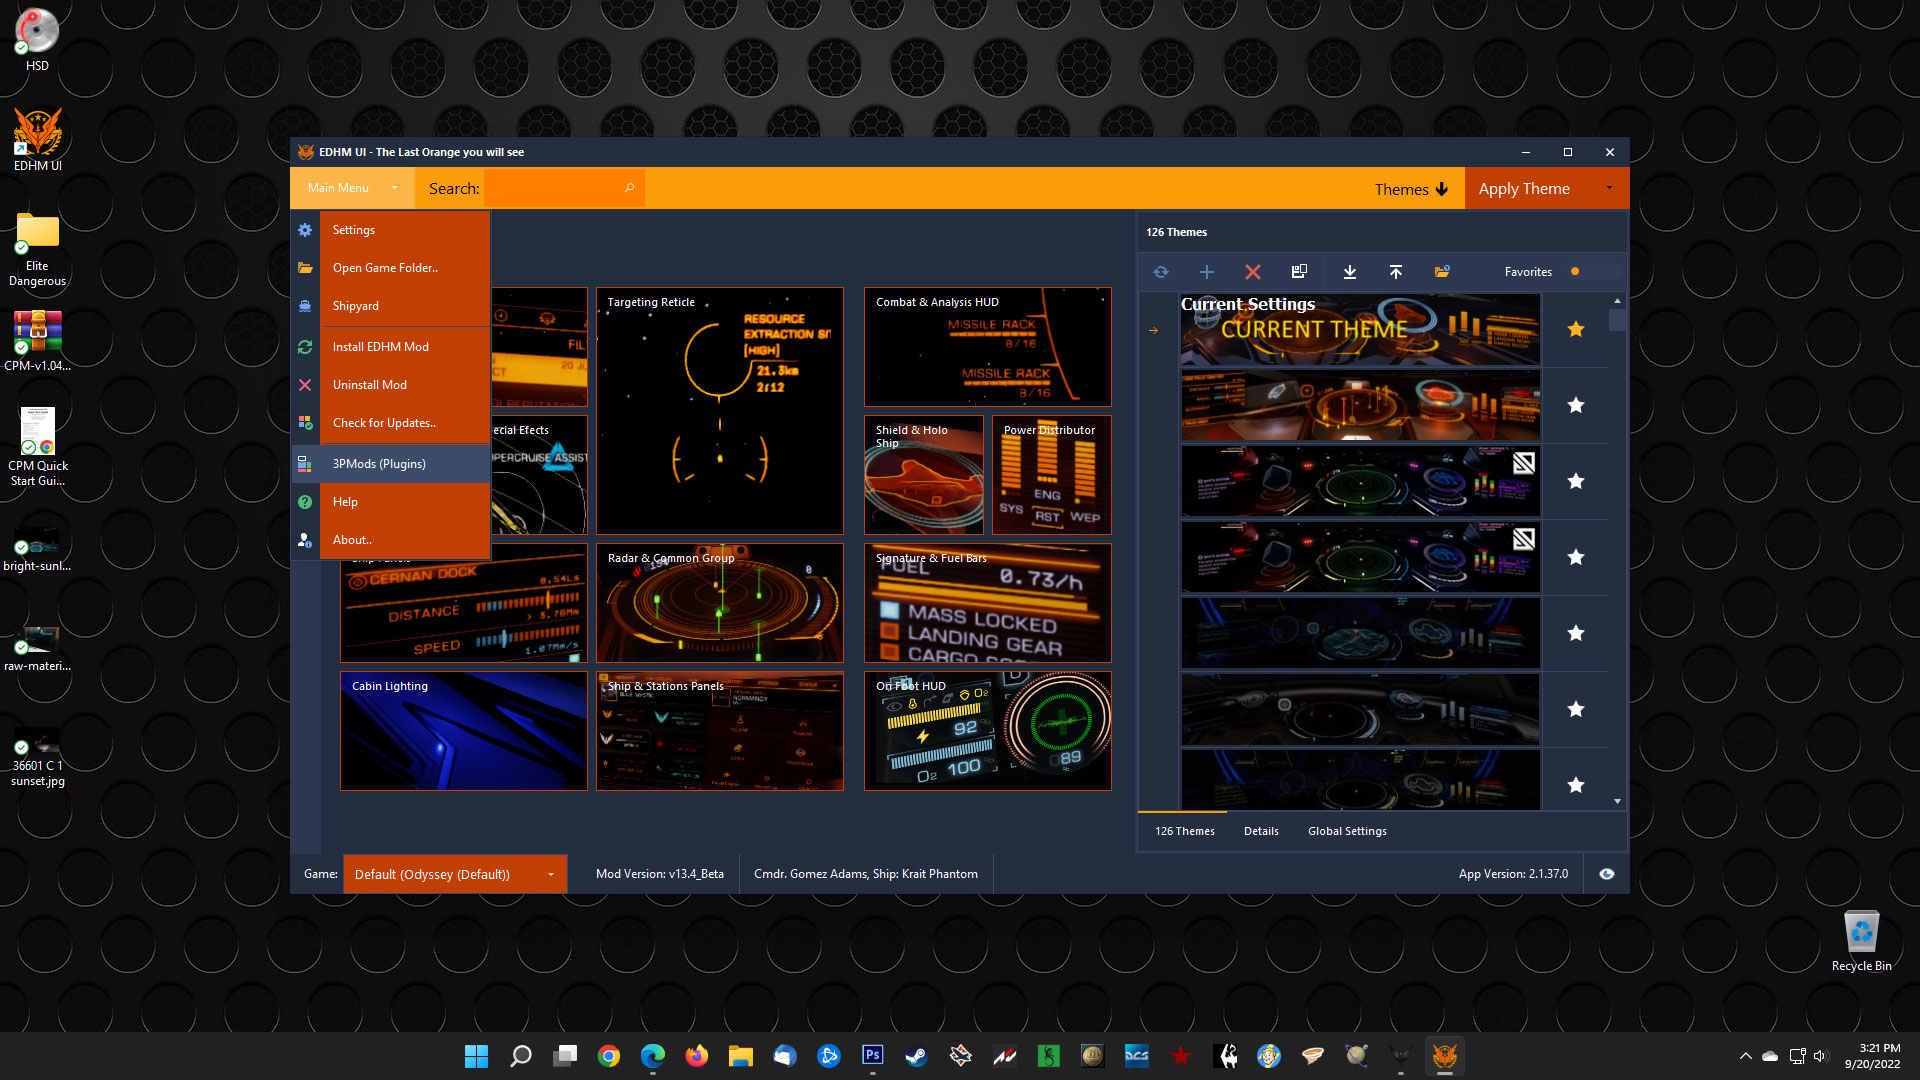Click themes list scrollbar down arrow
1920x1080 pixels.
(x=1617, y=802)
